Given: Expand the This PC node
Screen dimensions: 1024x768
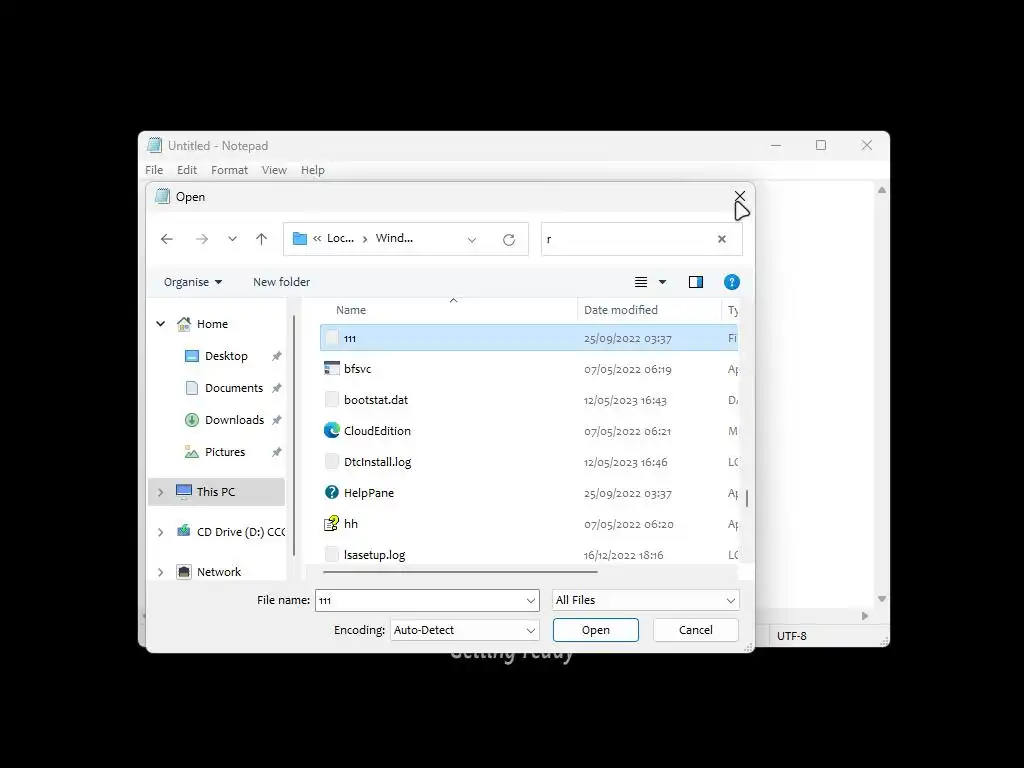Looking at the screenshot, I should point(161,492).
